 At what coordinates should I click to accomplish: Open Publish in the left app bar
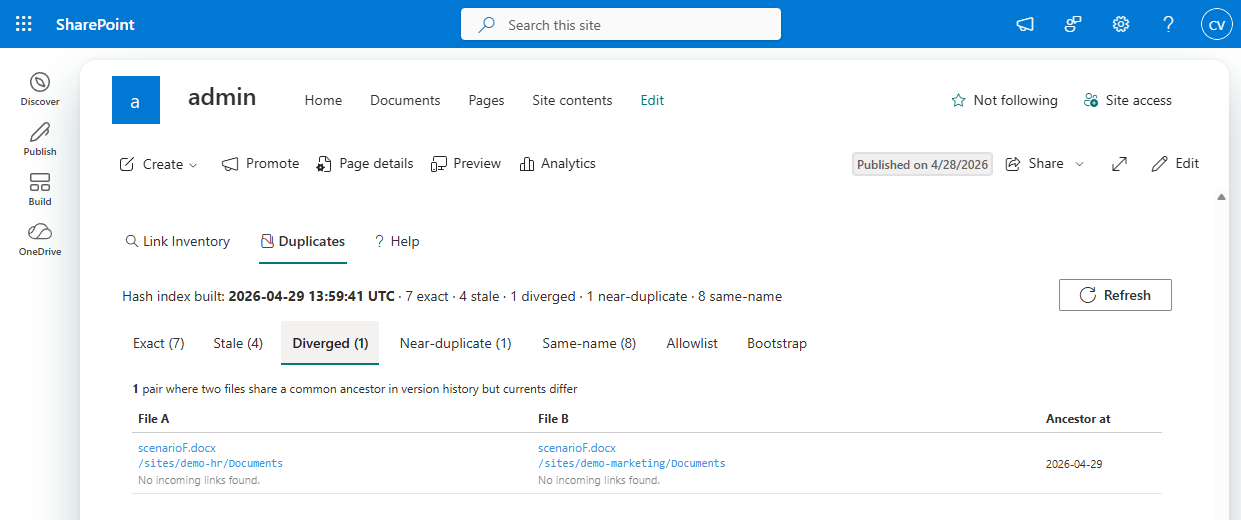click(x=40, y=139)
